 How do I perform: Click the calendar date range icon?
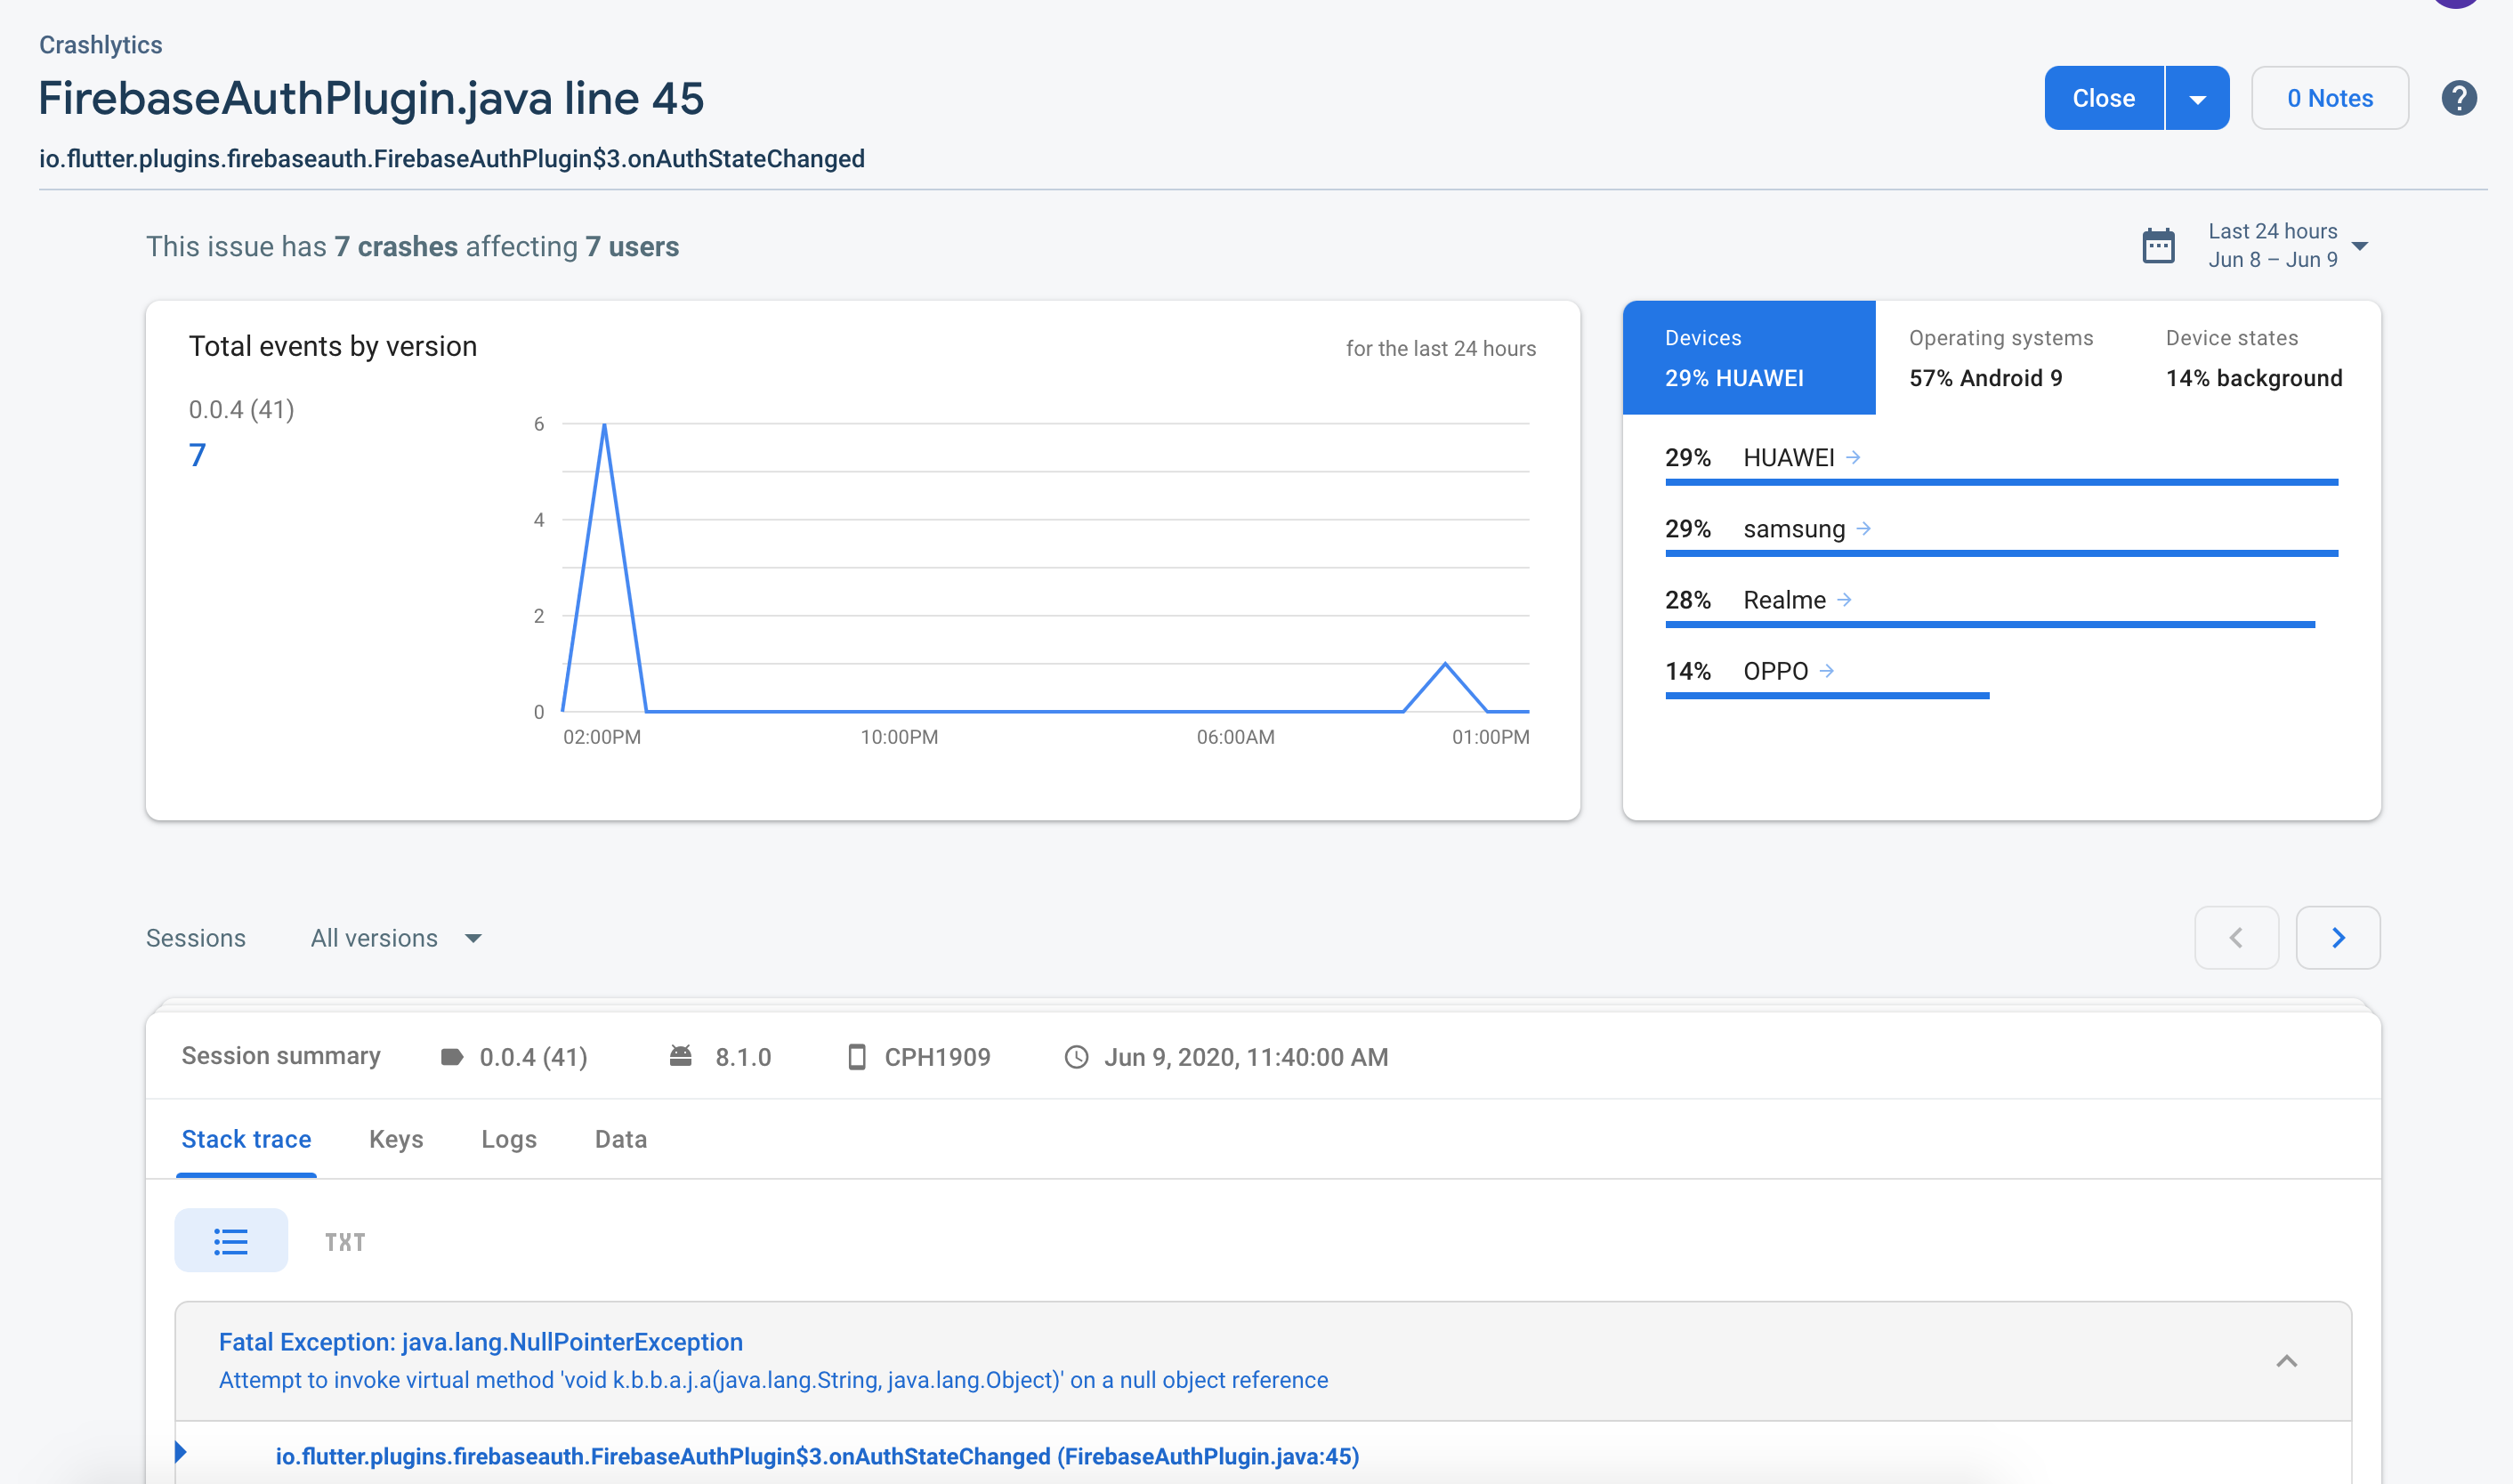click(2158, 246)
